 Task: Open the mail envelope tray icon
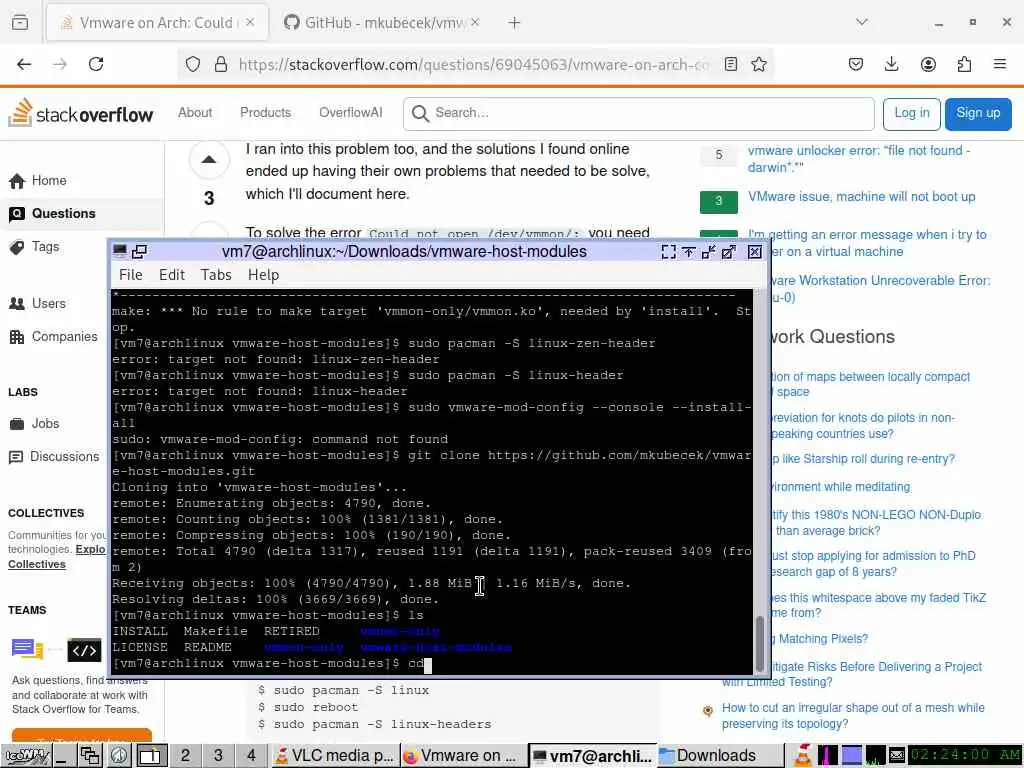pos(897,756)
